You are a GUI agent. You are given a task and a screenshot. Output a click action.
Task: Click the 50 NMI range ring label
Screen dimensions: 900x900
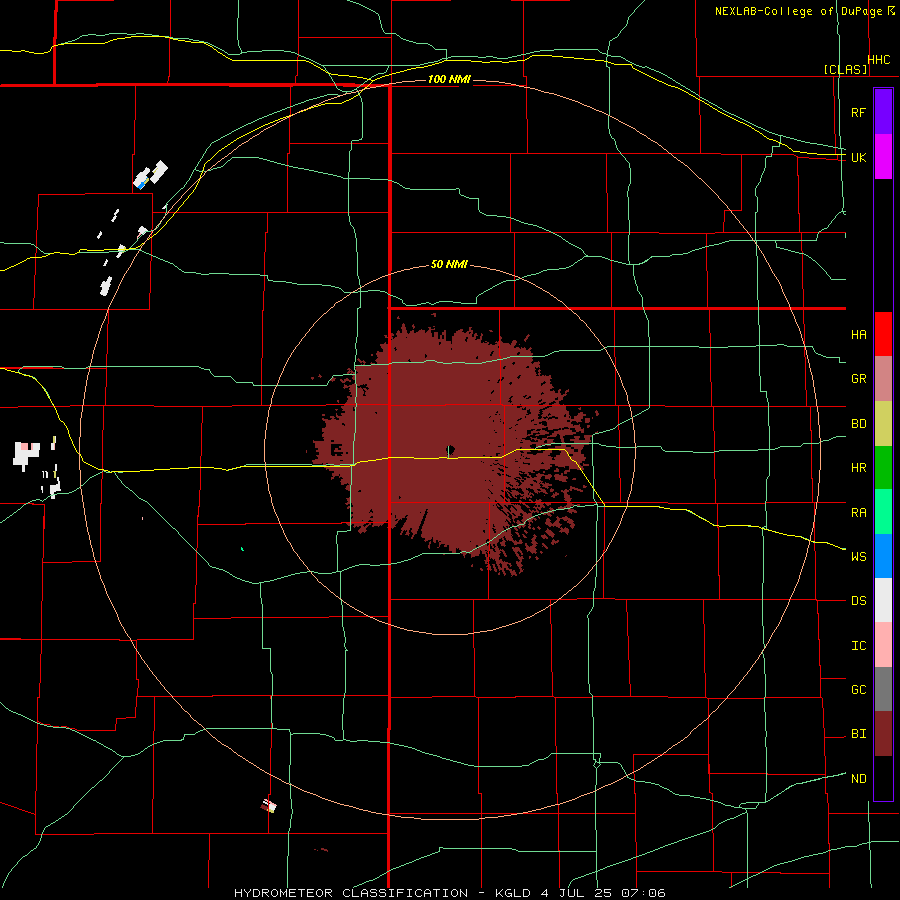(449, 264)
